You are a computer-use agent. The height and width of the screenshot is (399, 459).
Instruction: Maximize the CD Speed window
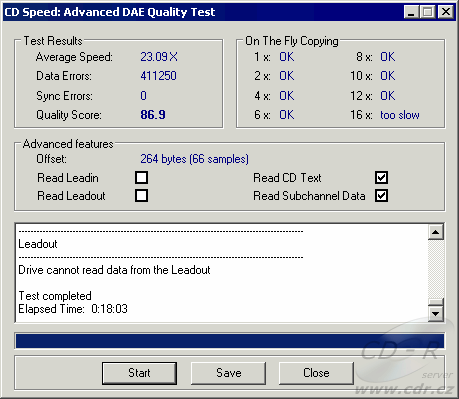[x=428, y=12]
